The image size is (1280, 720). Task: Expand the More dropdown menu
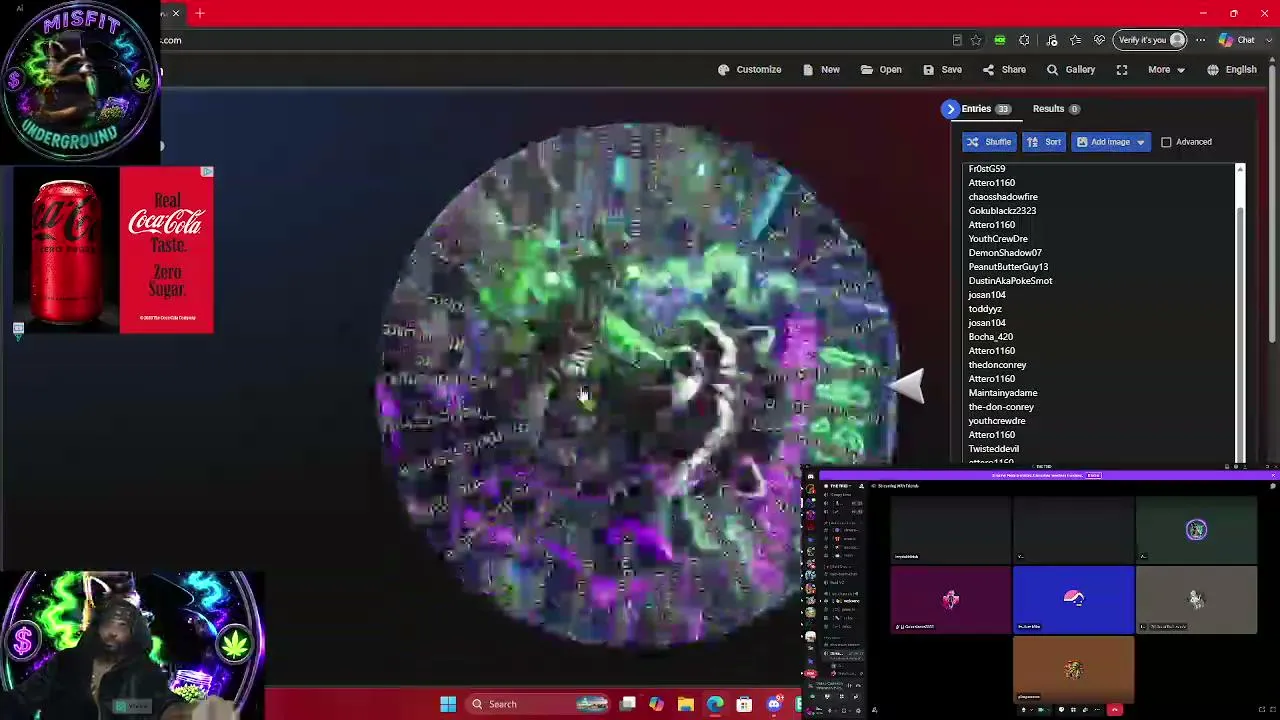point(1166,70)
